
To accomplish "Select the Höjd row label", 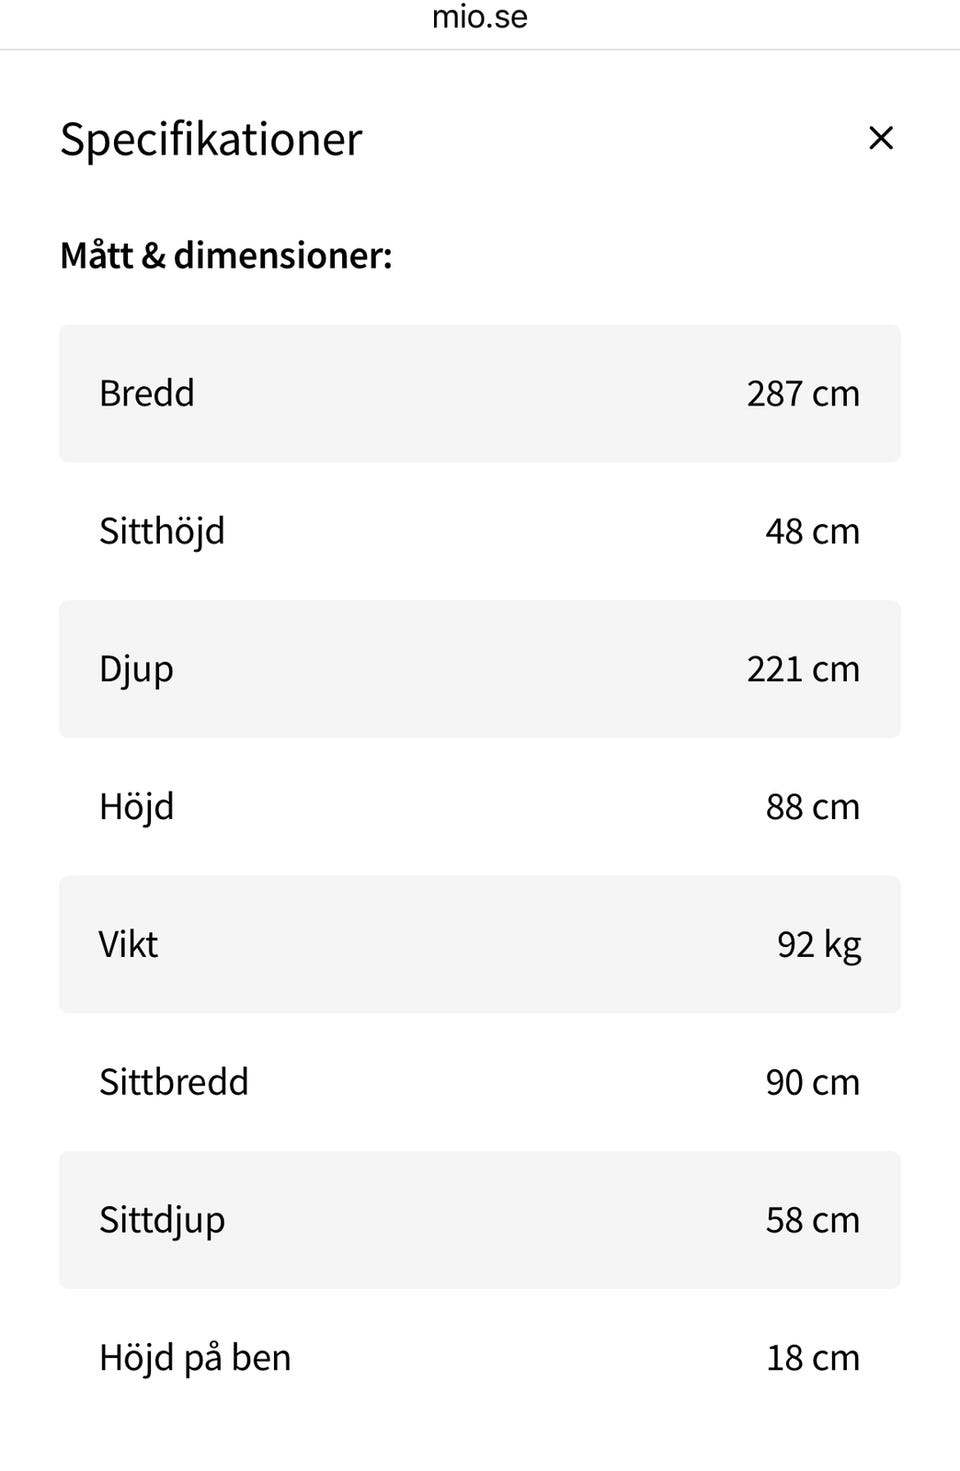I will 136,807.
